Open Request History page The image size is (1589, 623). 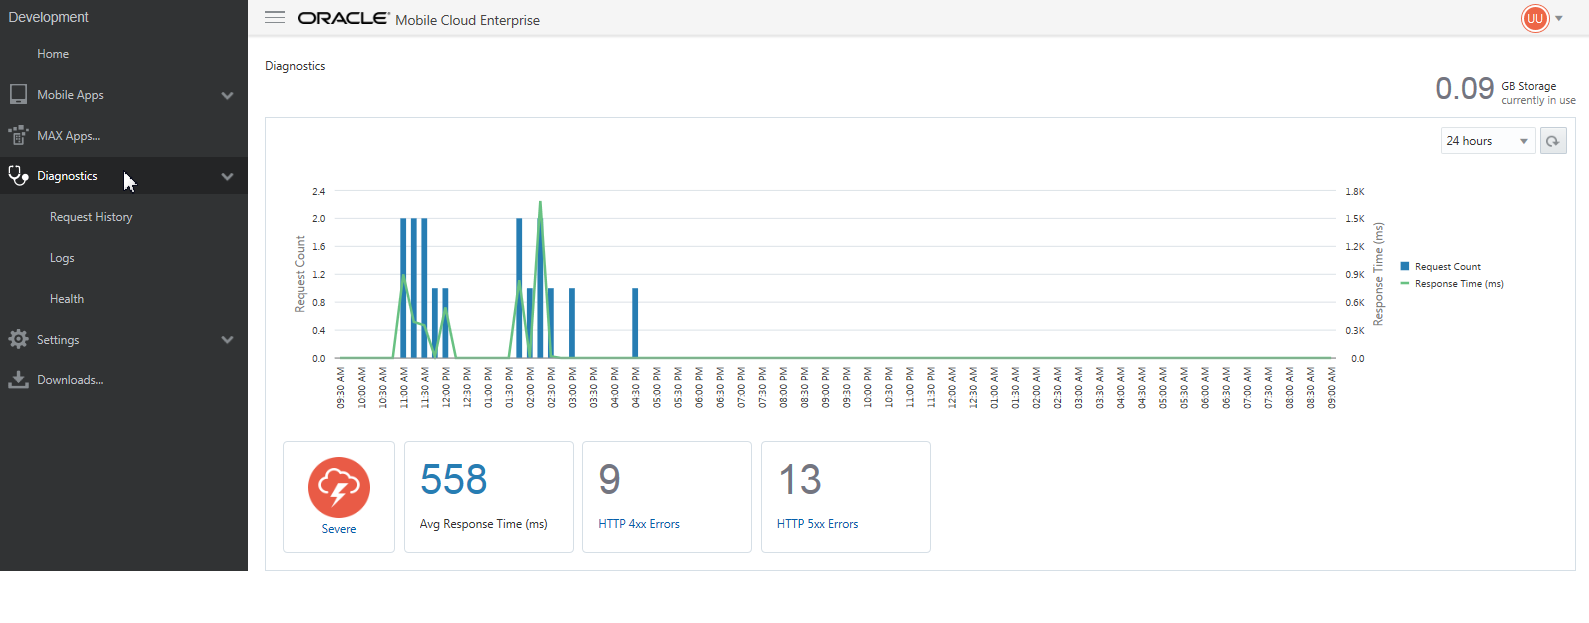tap(91, 217)
